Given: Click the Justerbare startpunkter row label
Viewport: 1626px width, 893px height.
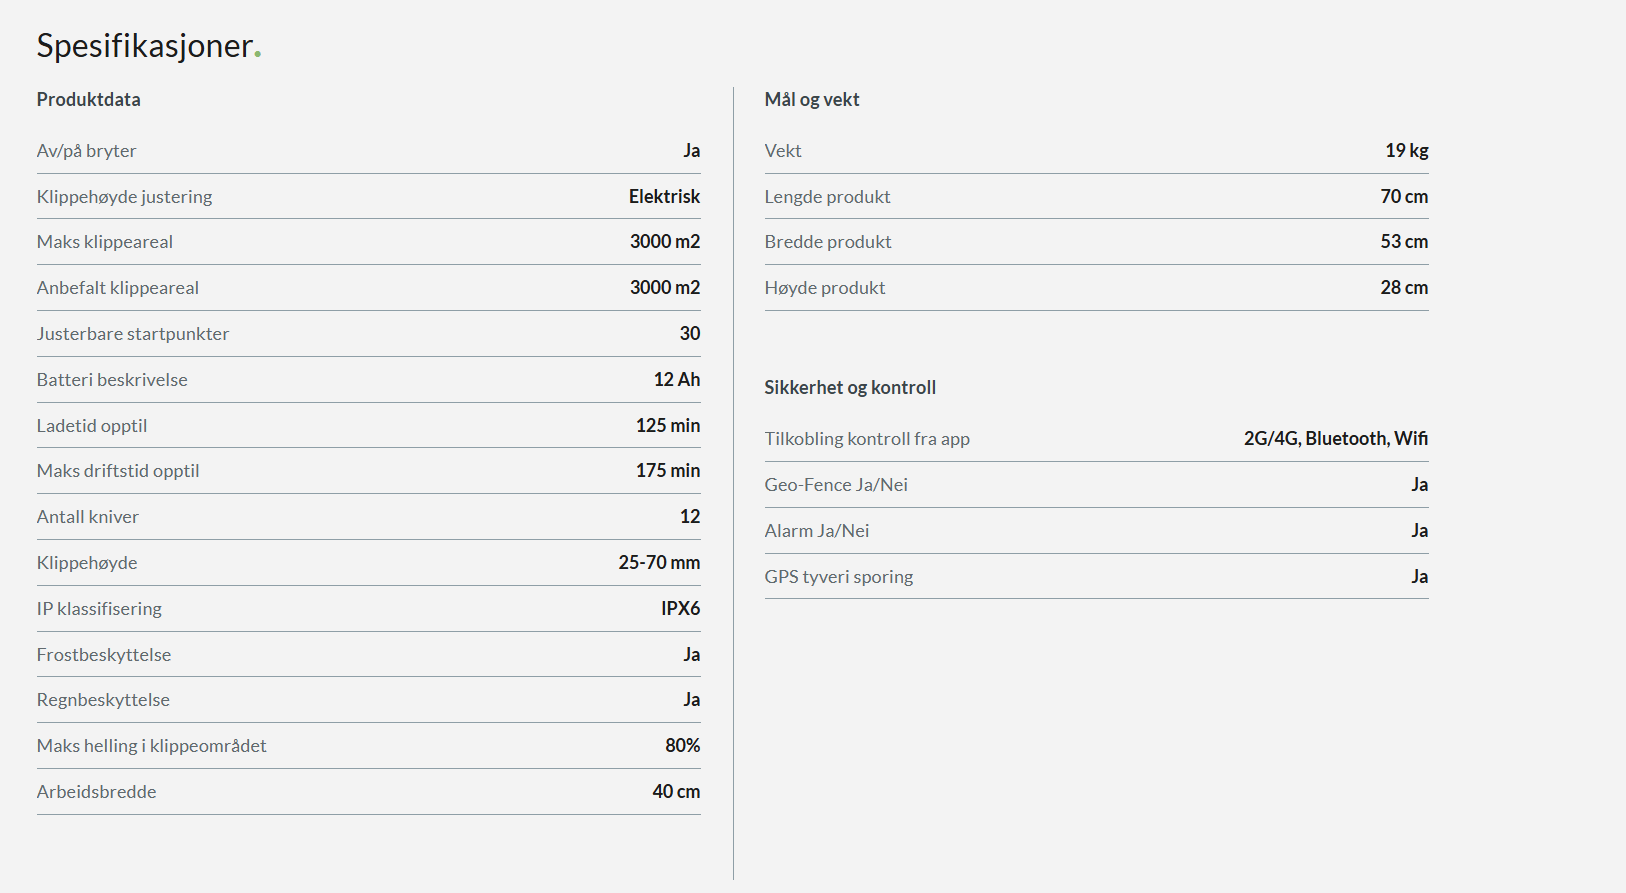Looking at the screenshot, I should coord(132,334).
